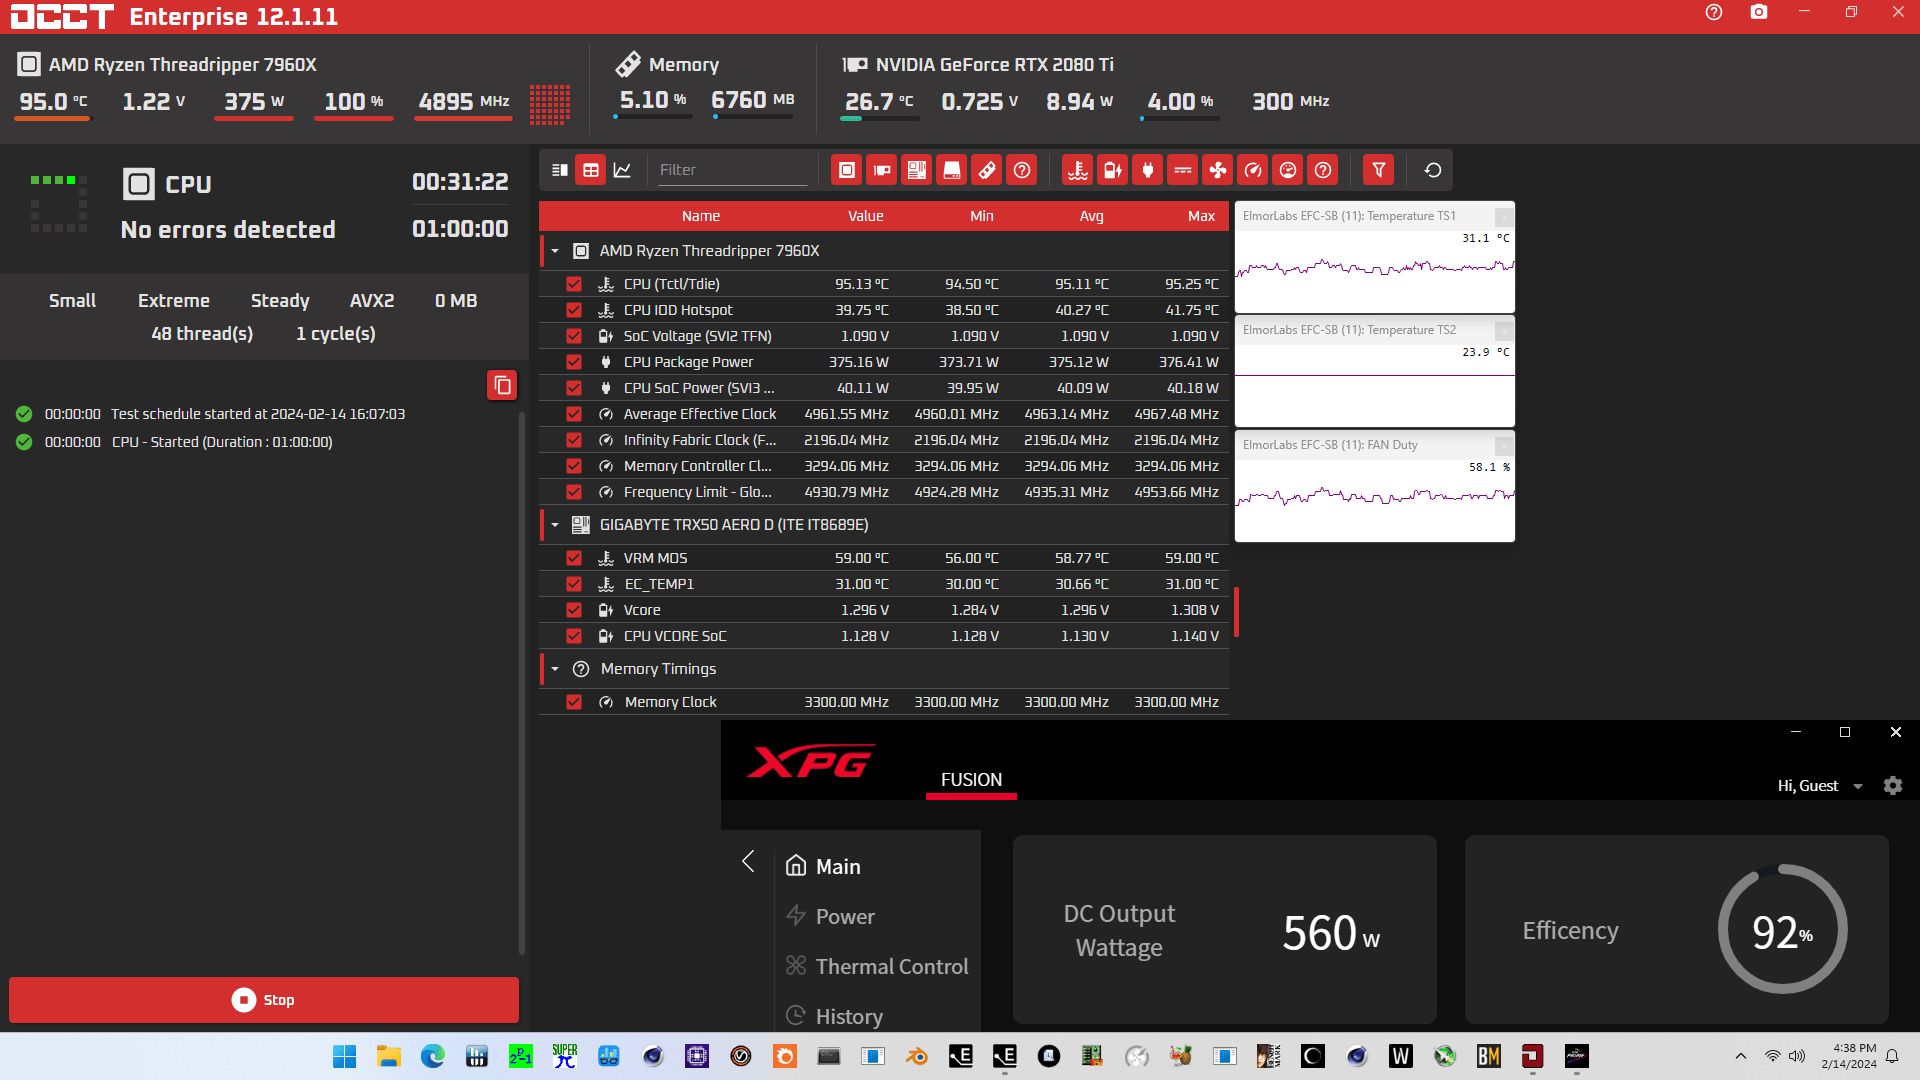Image resolution: width=1920 pixels, height=1080 pixels.
Task: Copy test log to clipboard
Action: (x=502, y=385)
